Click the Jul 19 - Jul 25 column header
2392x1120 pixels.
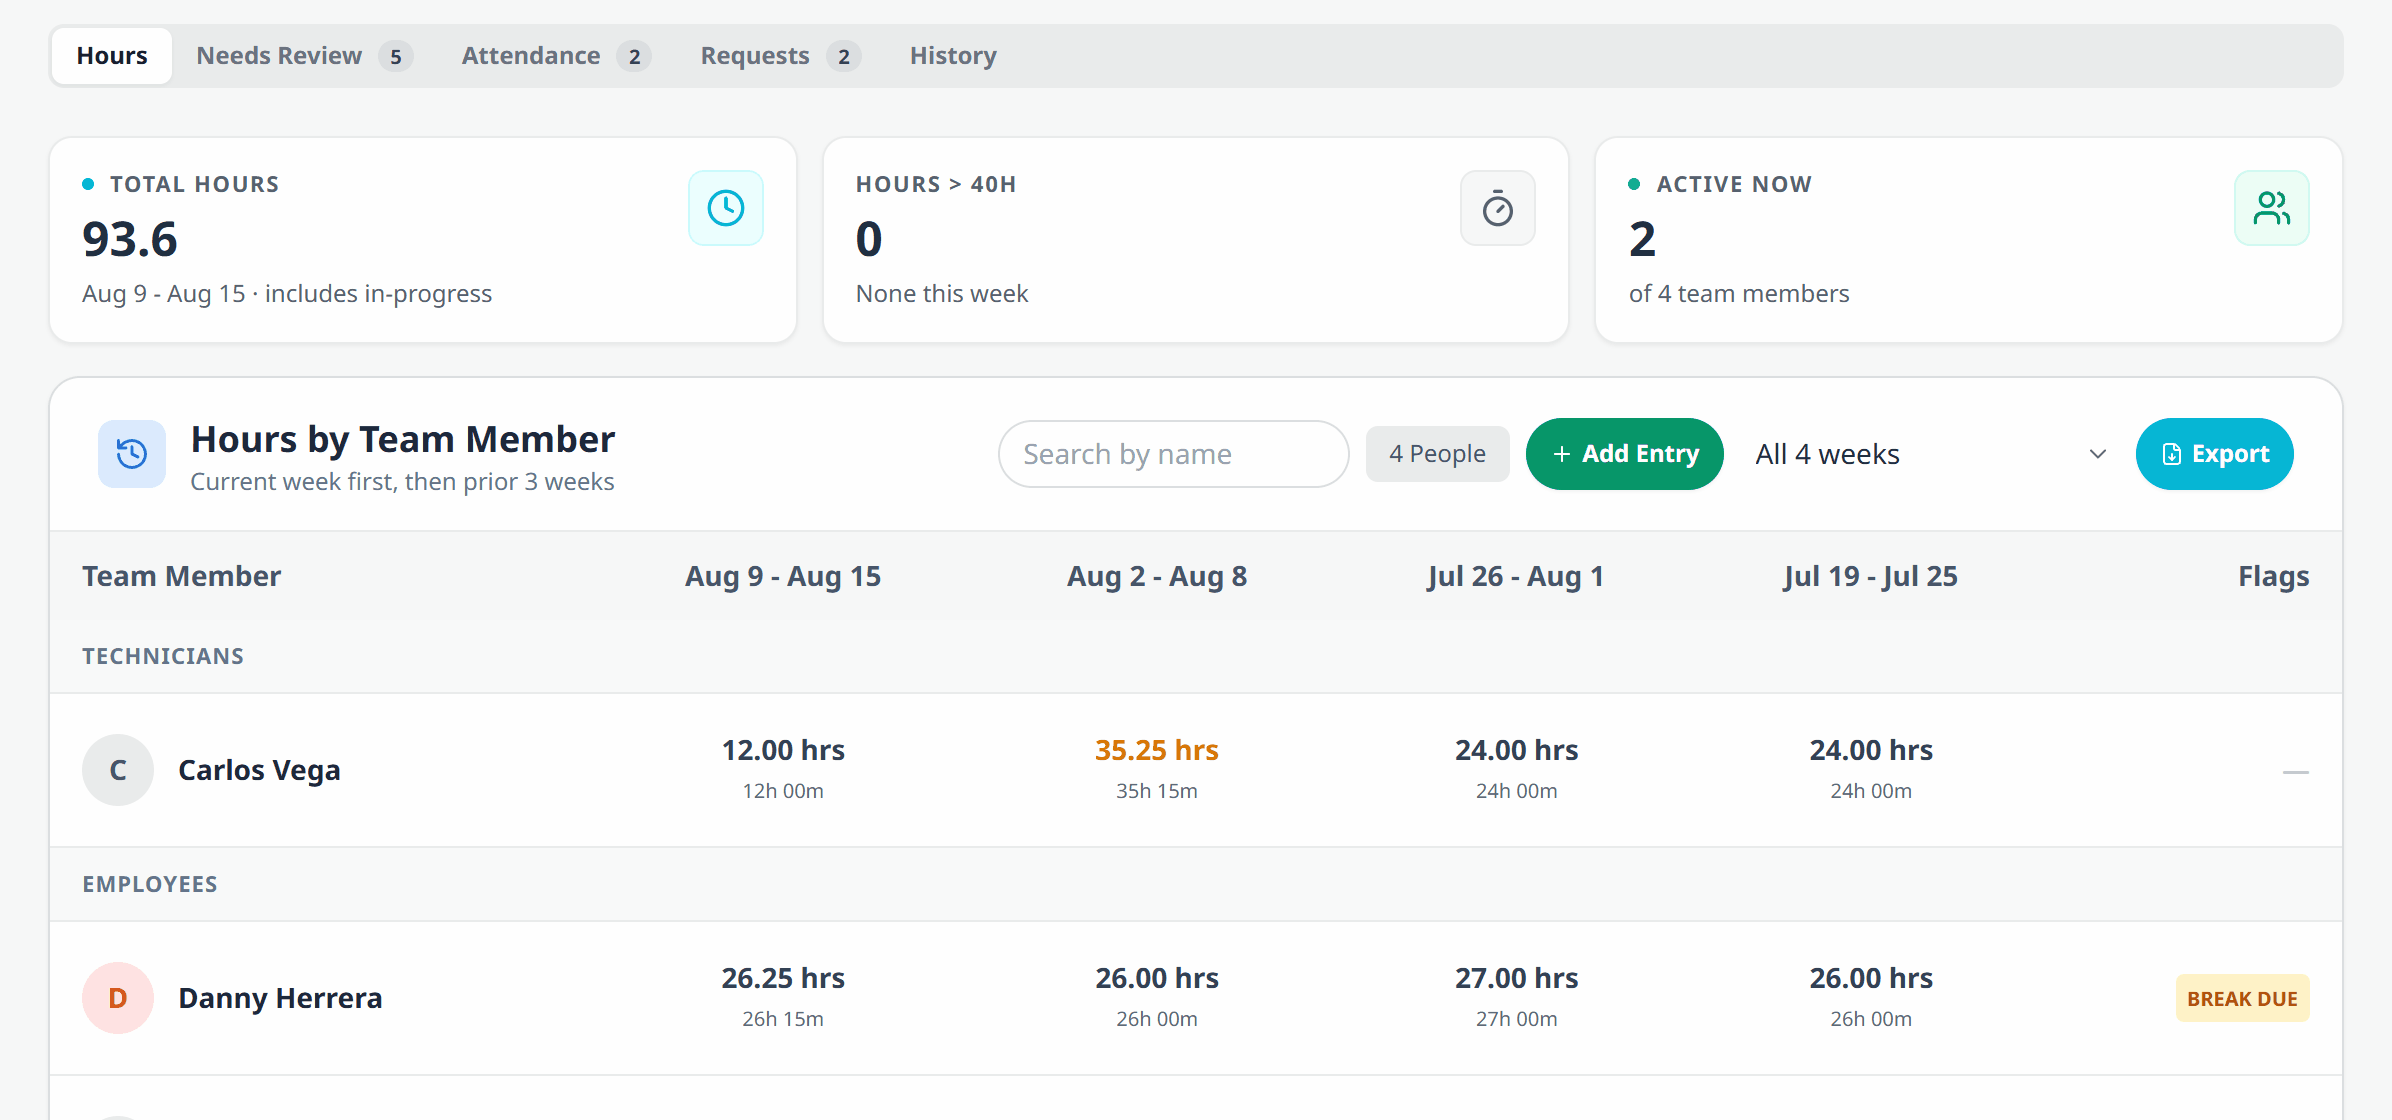1871,576
